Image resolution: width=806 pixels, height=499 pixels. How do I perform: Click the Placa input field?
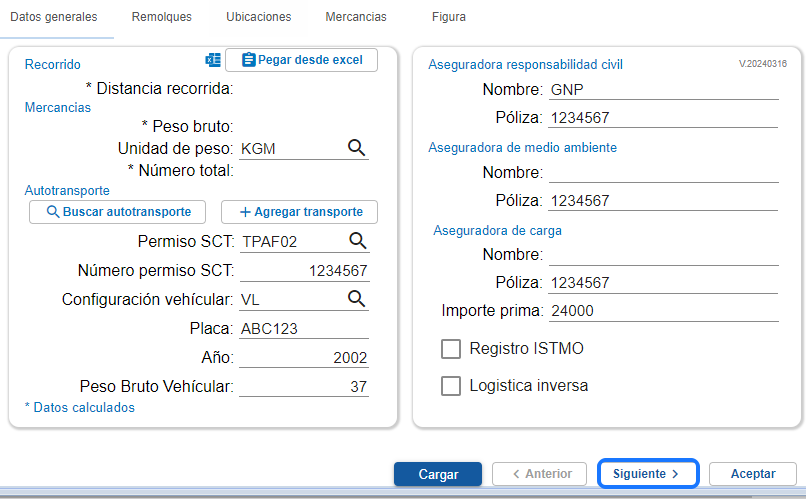(x=304, y=329)
